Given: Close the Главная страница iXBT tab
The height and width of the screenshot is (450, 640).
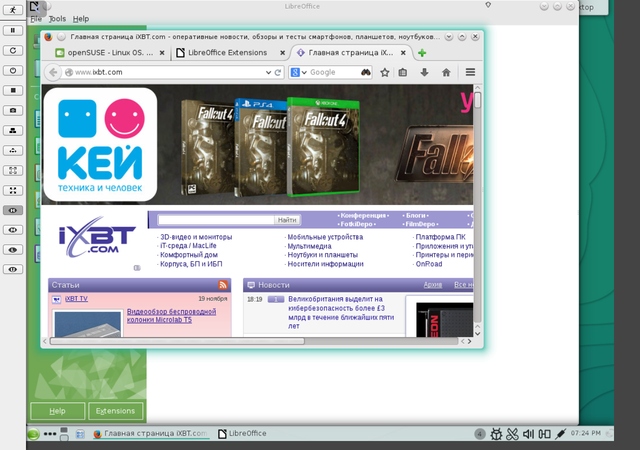Looking at the screenshot, I should 403,53.
